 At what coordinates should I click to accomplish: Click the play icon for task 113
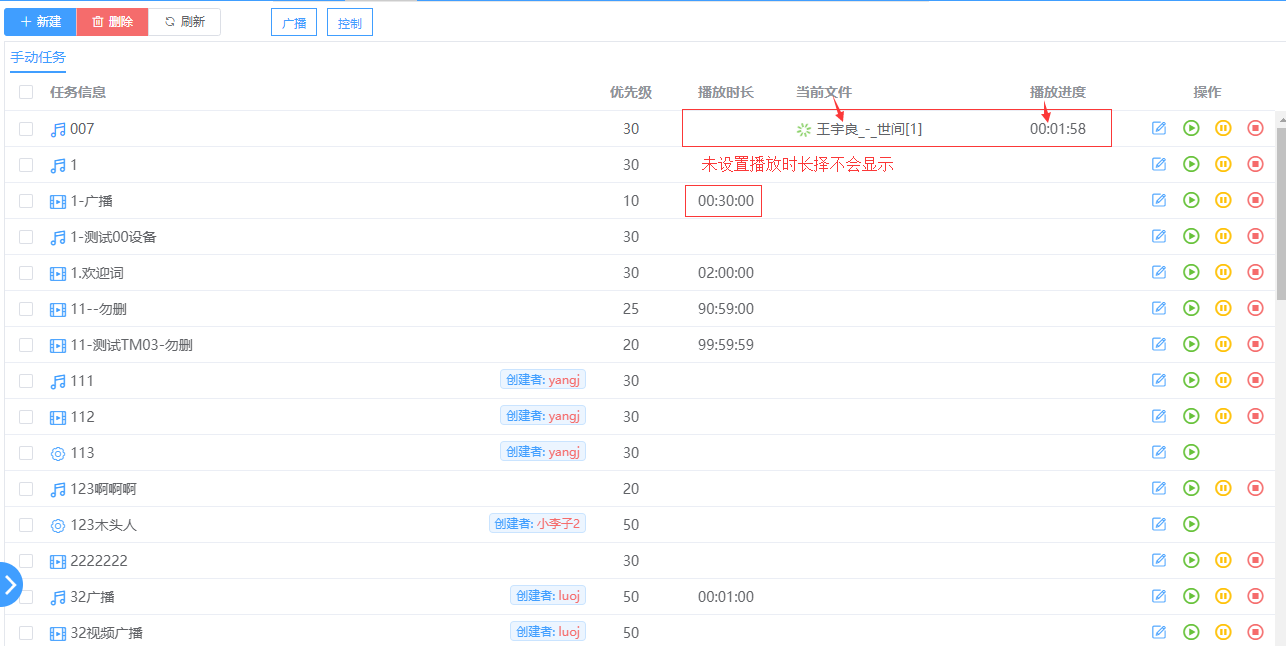point(1191,452)
